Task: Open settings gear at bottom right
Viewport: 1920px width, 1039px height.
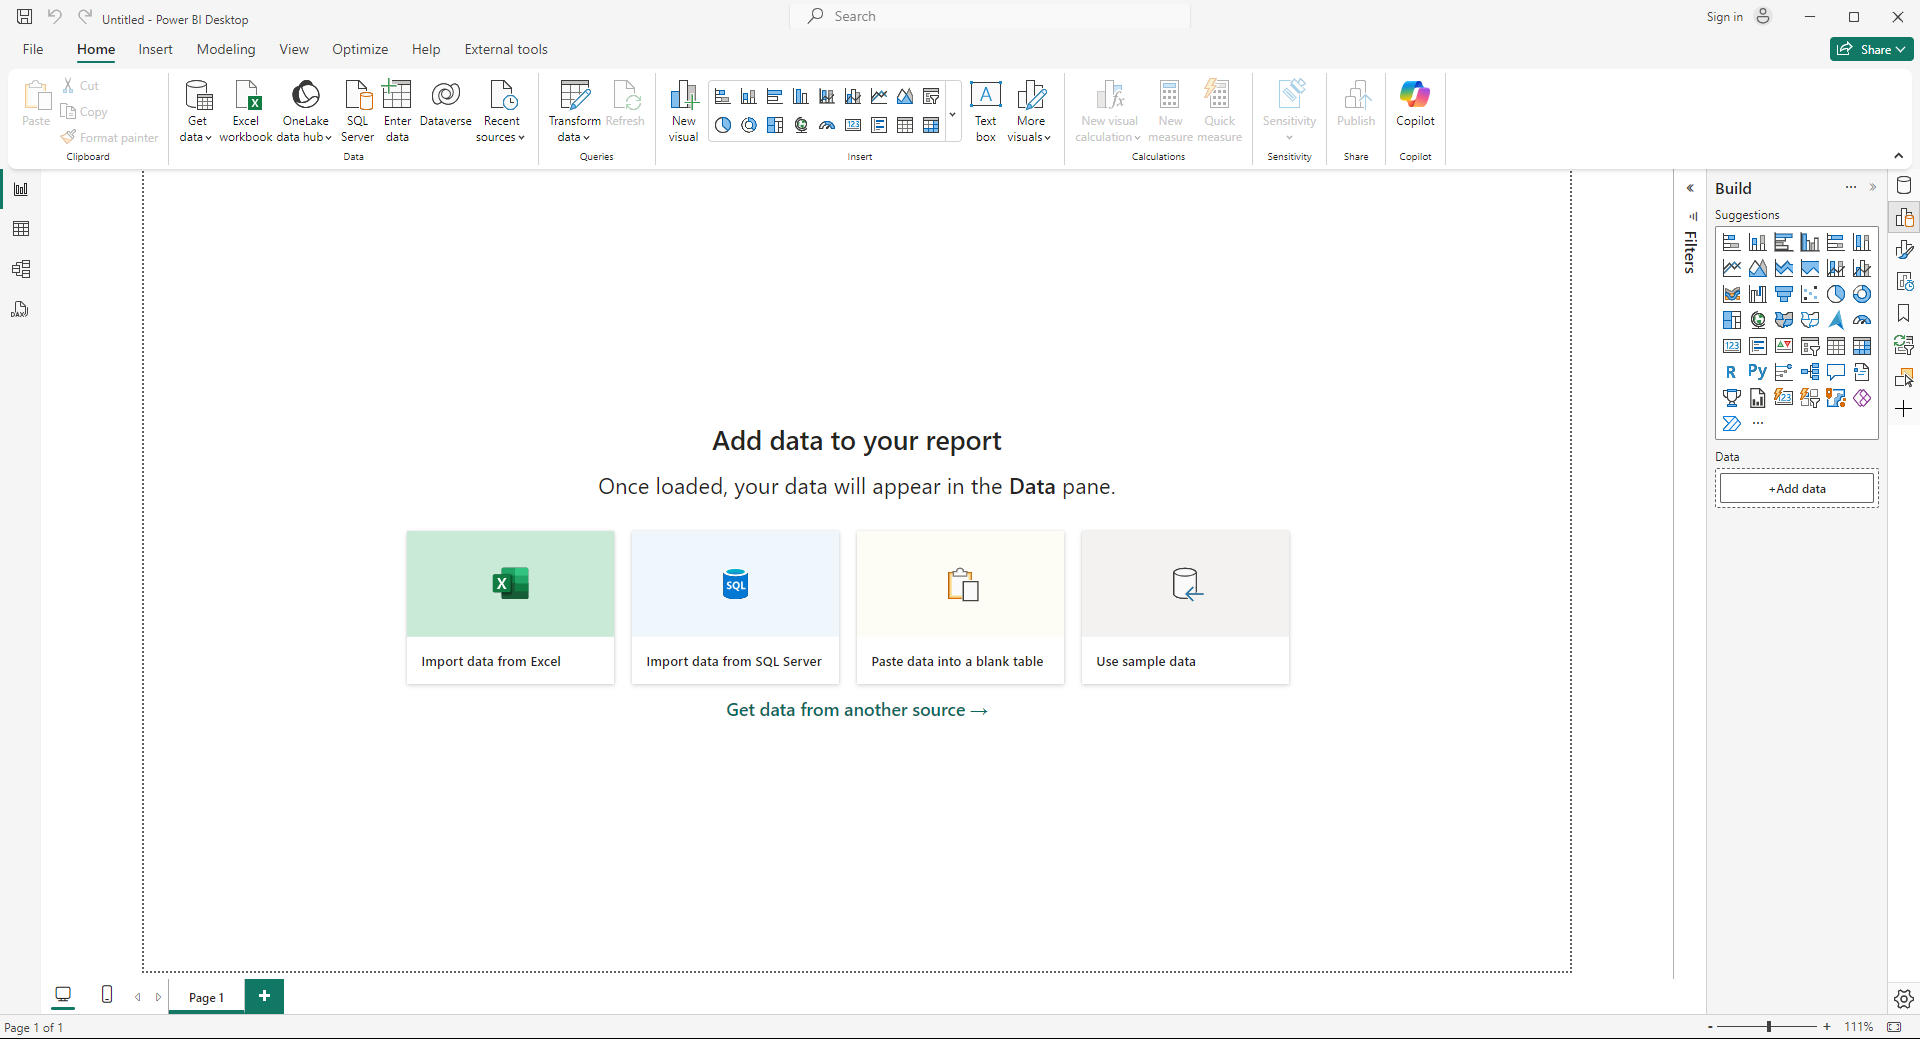Action: coord(1904,999)
